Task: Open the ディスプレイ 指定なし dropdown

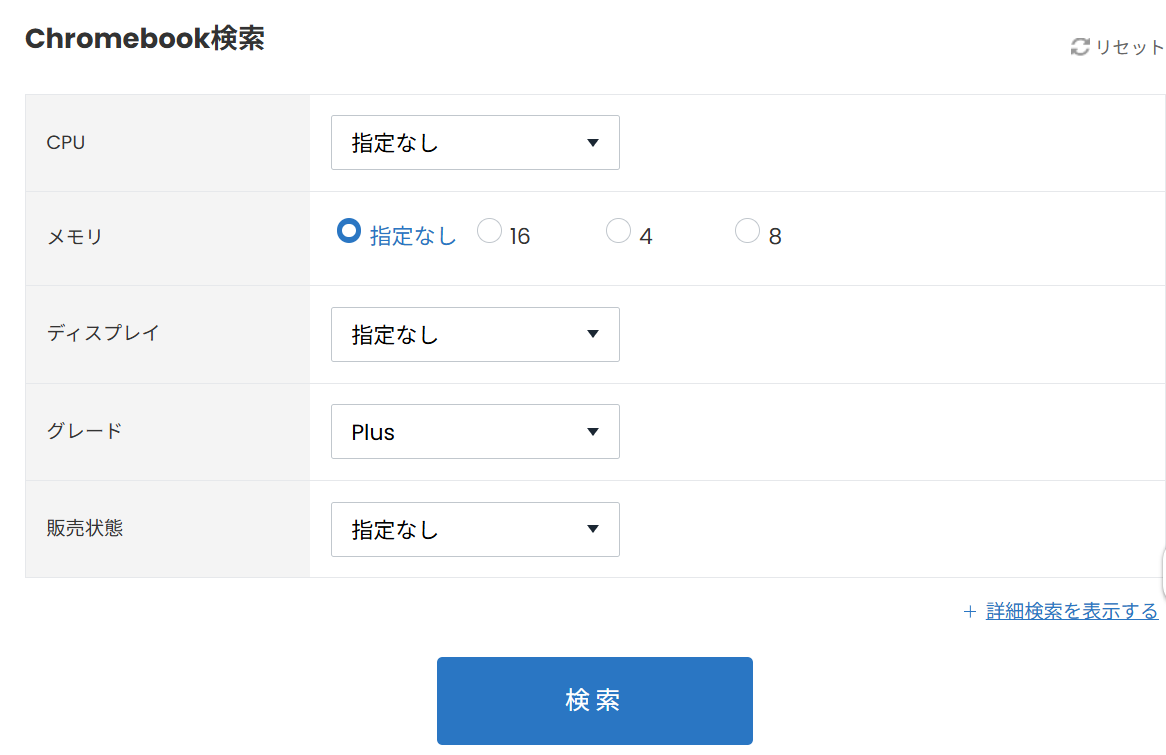Action: [475, 334]
